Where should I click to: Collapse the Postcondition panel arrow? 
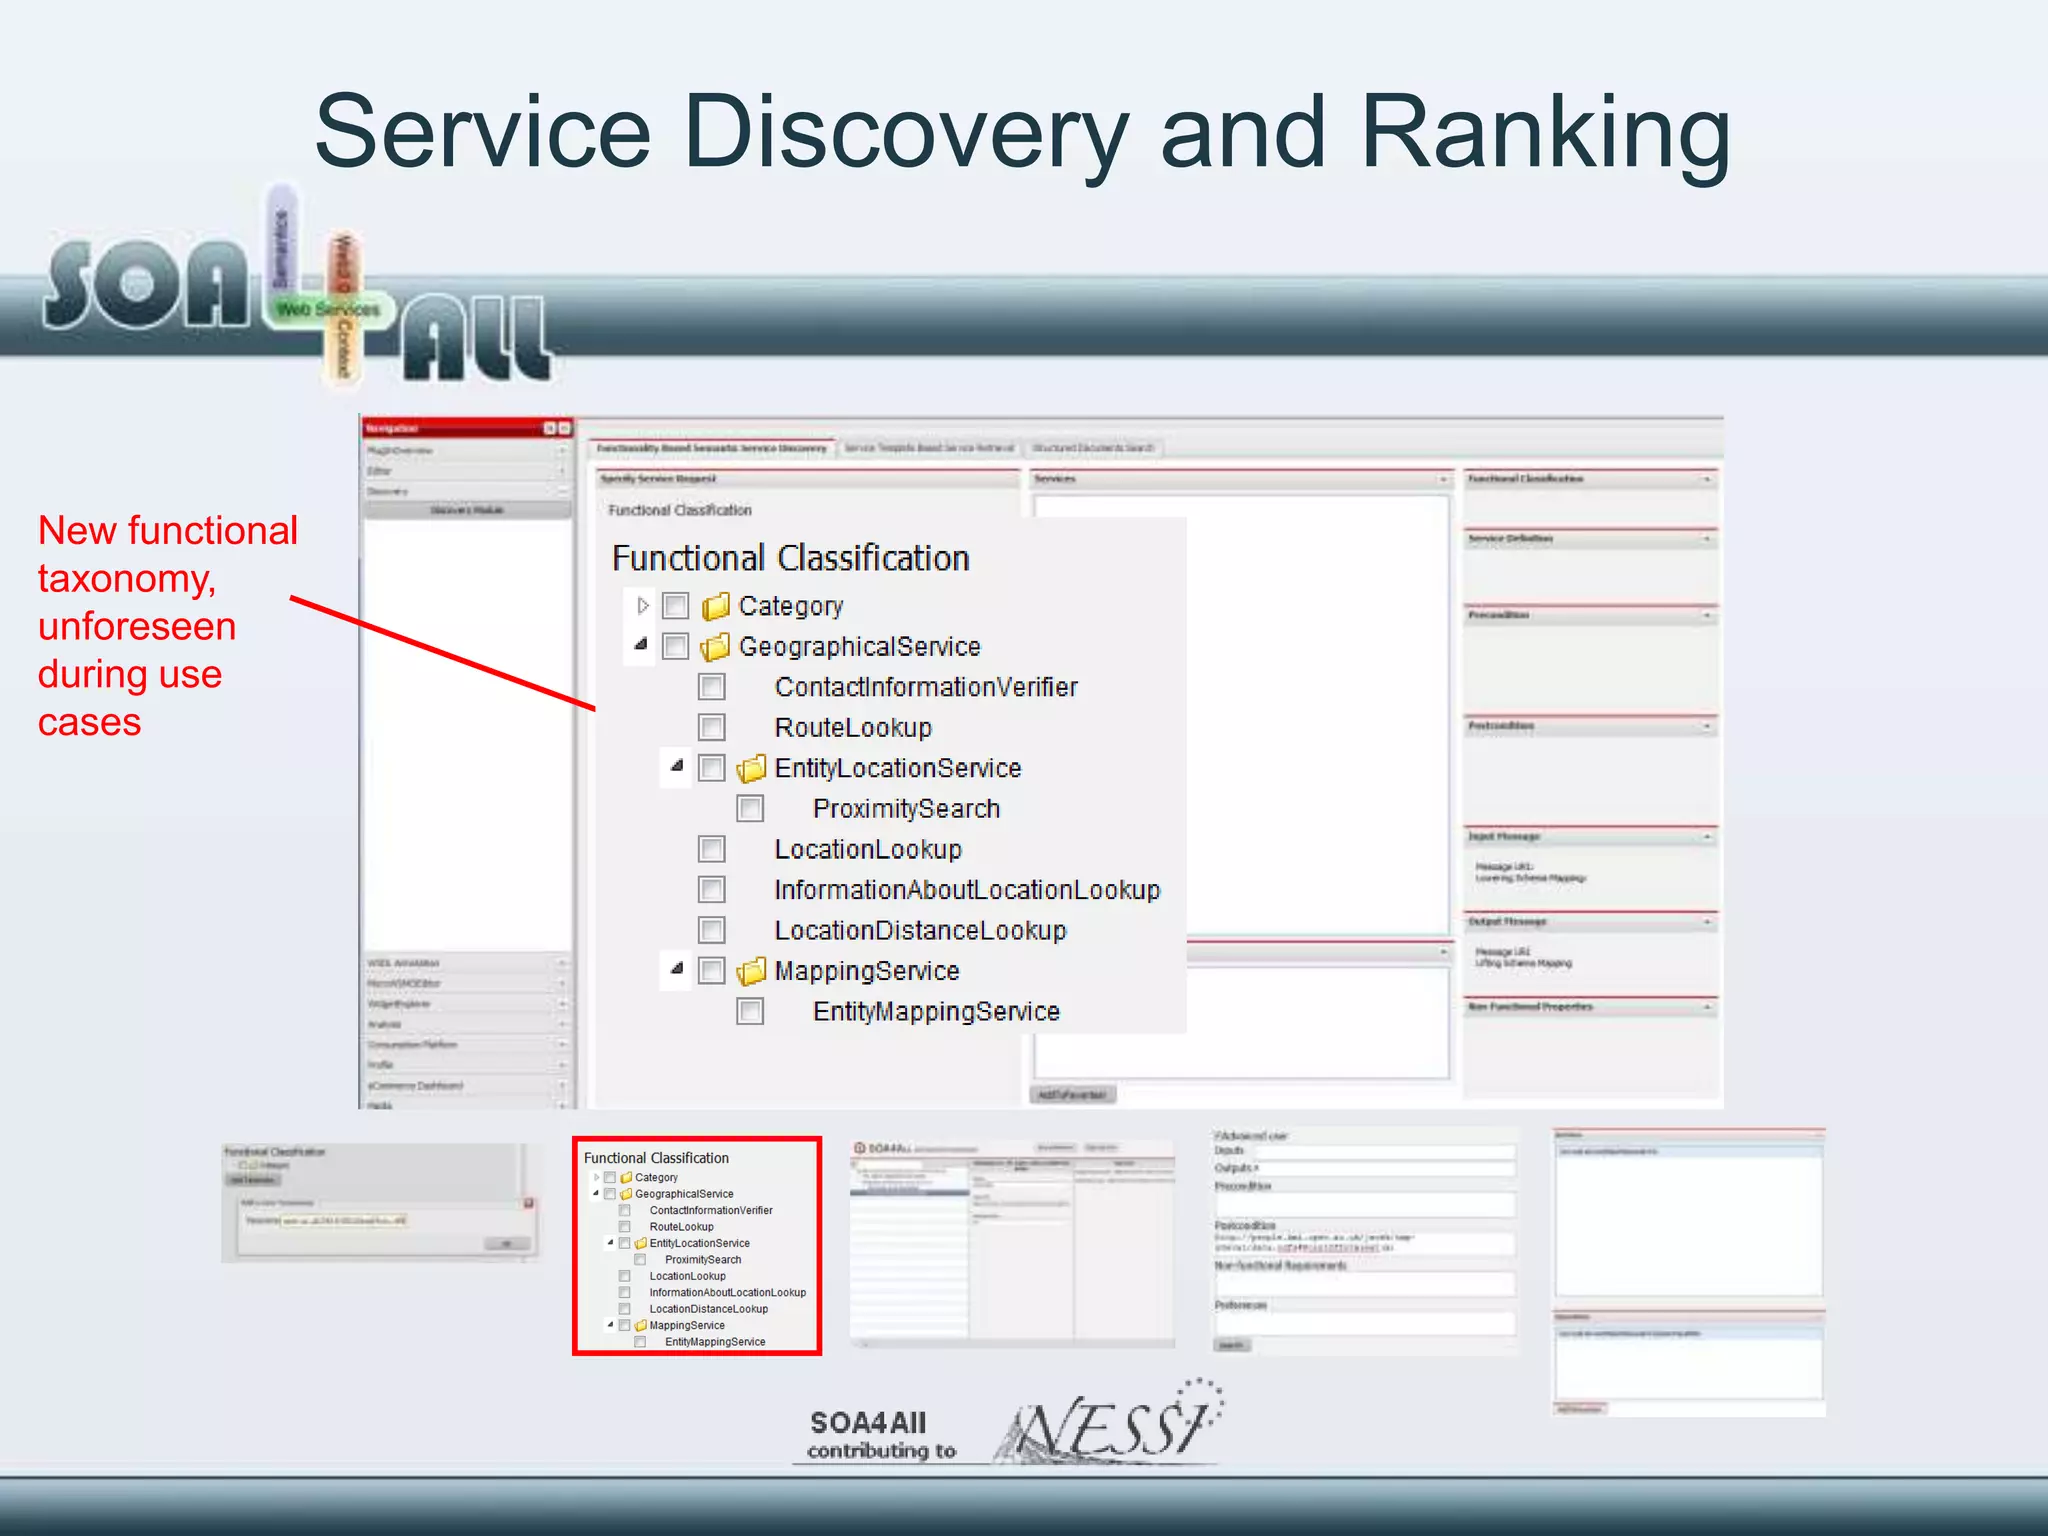1707,726
